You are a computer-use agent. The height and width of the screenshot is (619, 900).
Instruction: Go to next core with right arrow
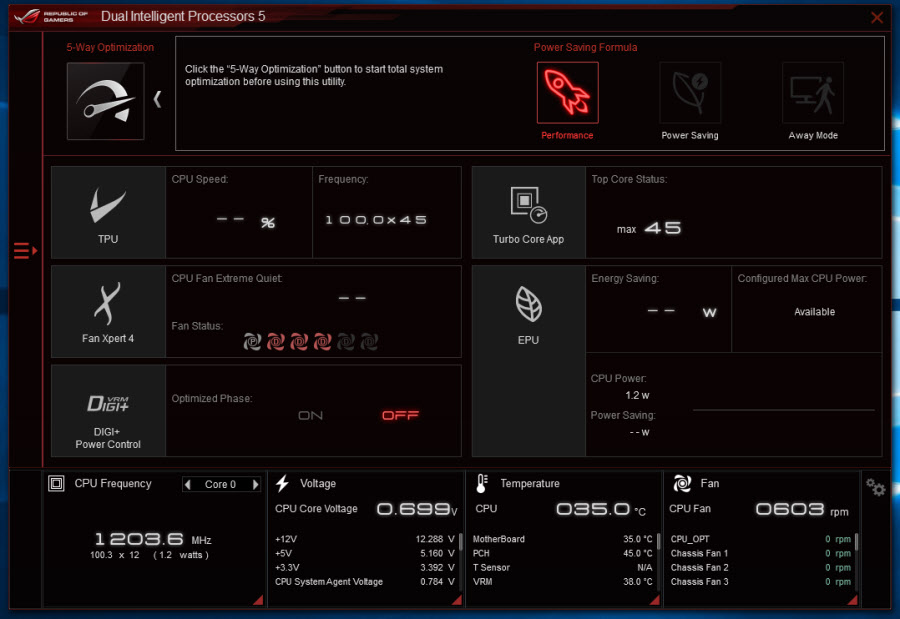255,485
